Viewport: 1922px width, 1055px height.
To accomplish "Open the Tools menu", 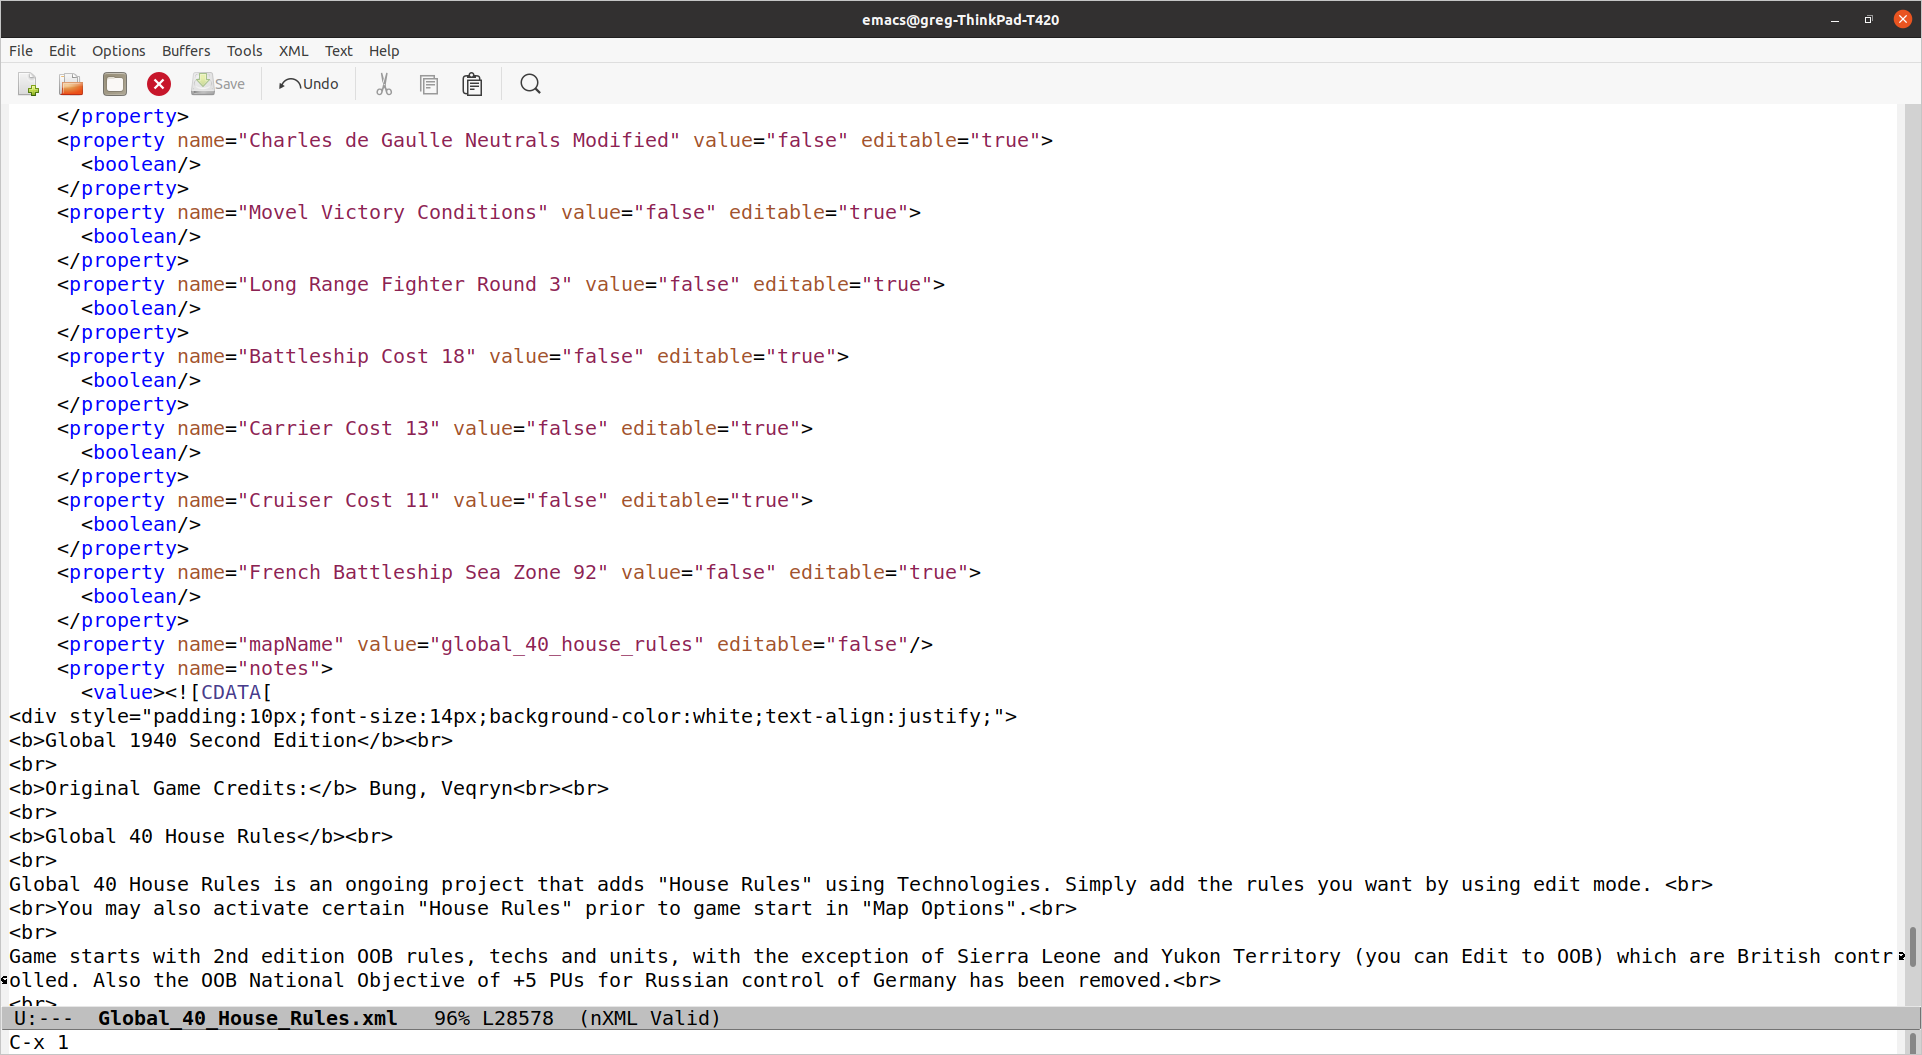I will (x=244, y=51).
